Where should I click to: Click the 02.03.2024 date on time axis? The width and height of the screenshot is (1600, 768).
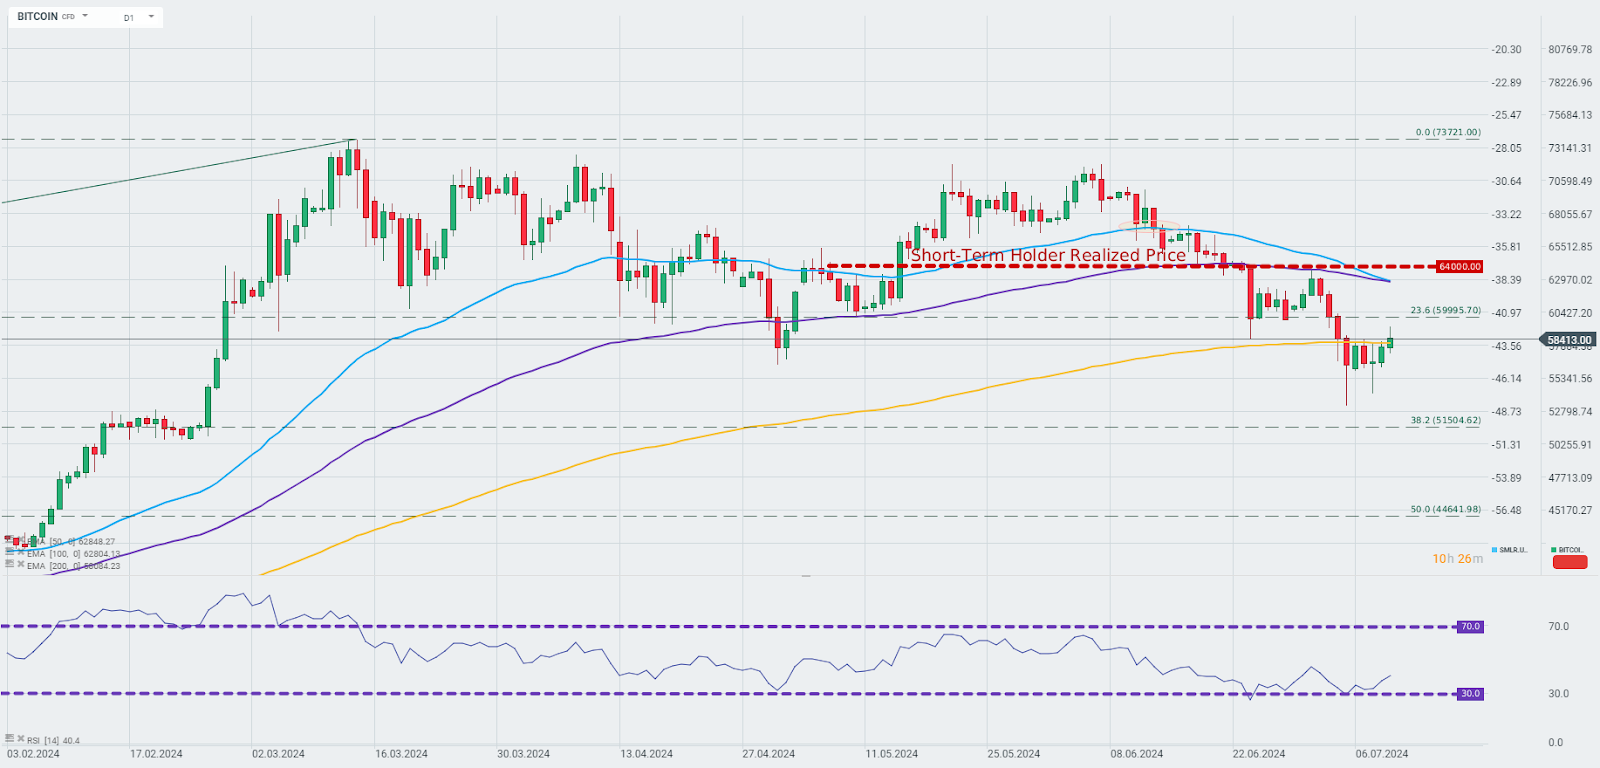[278, 754]
